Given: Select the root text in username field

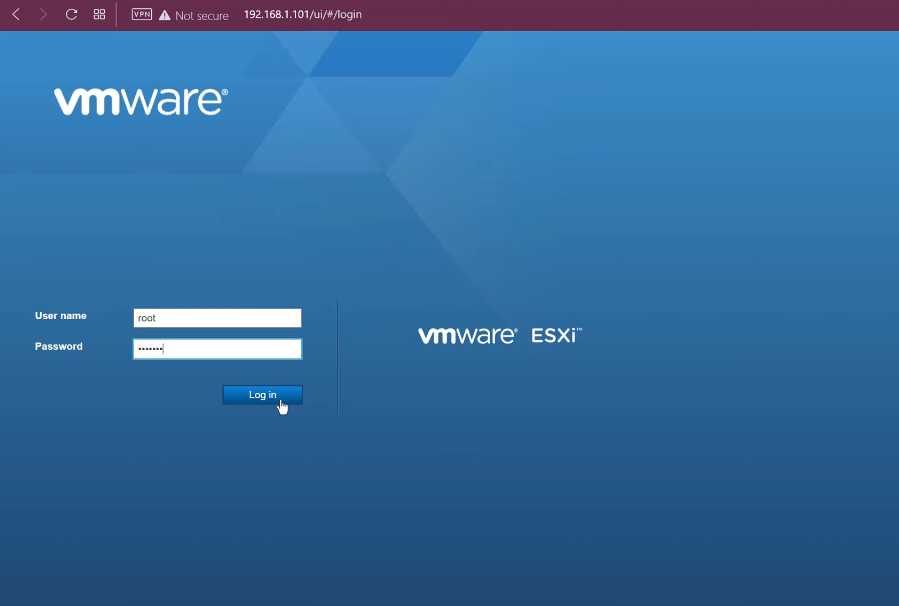Looking at the screenshot, I should (146, 317).
